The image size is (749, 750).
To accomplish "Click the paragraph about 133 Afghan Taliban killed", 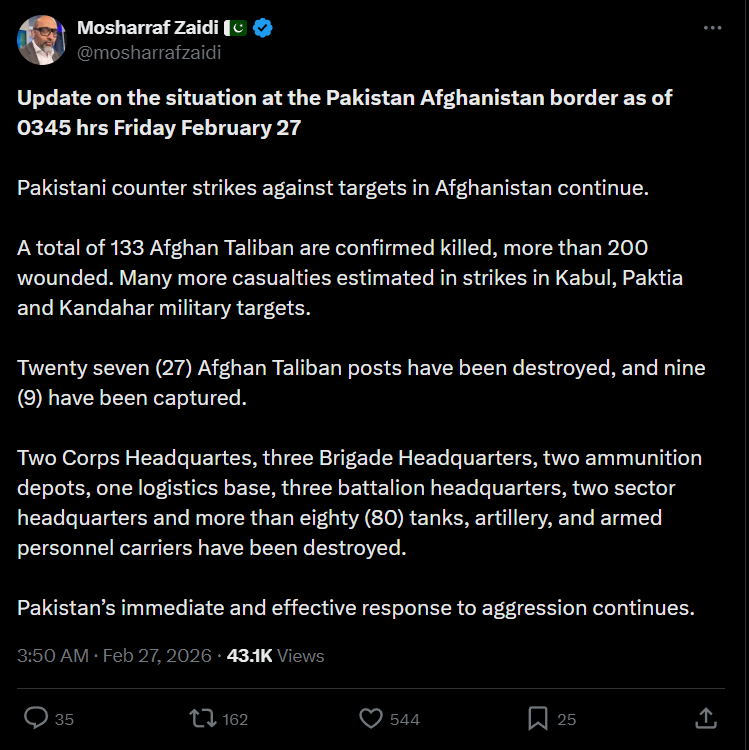I will (349, 277).
